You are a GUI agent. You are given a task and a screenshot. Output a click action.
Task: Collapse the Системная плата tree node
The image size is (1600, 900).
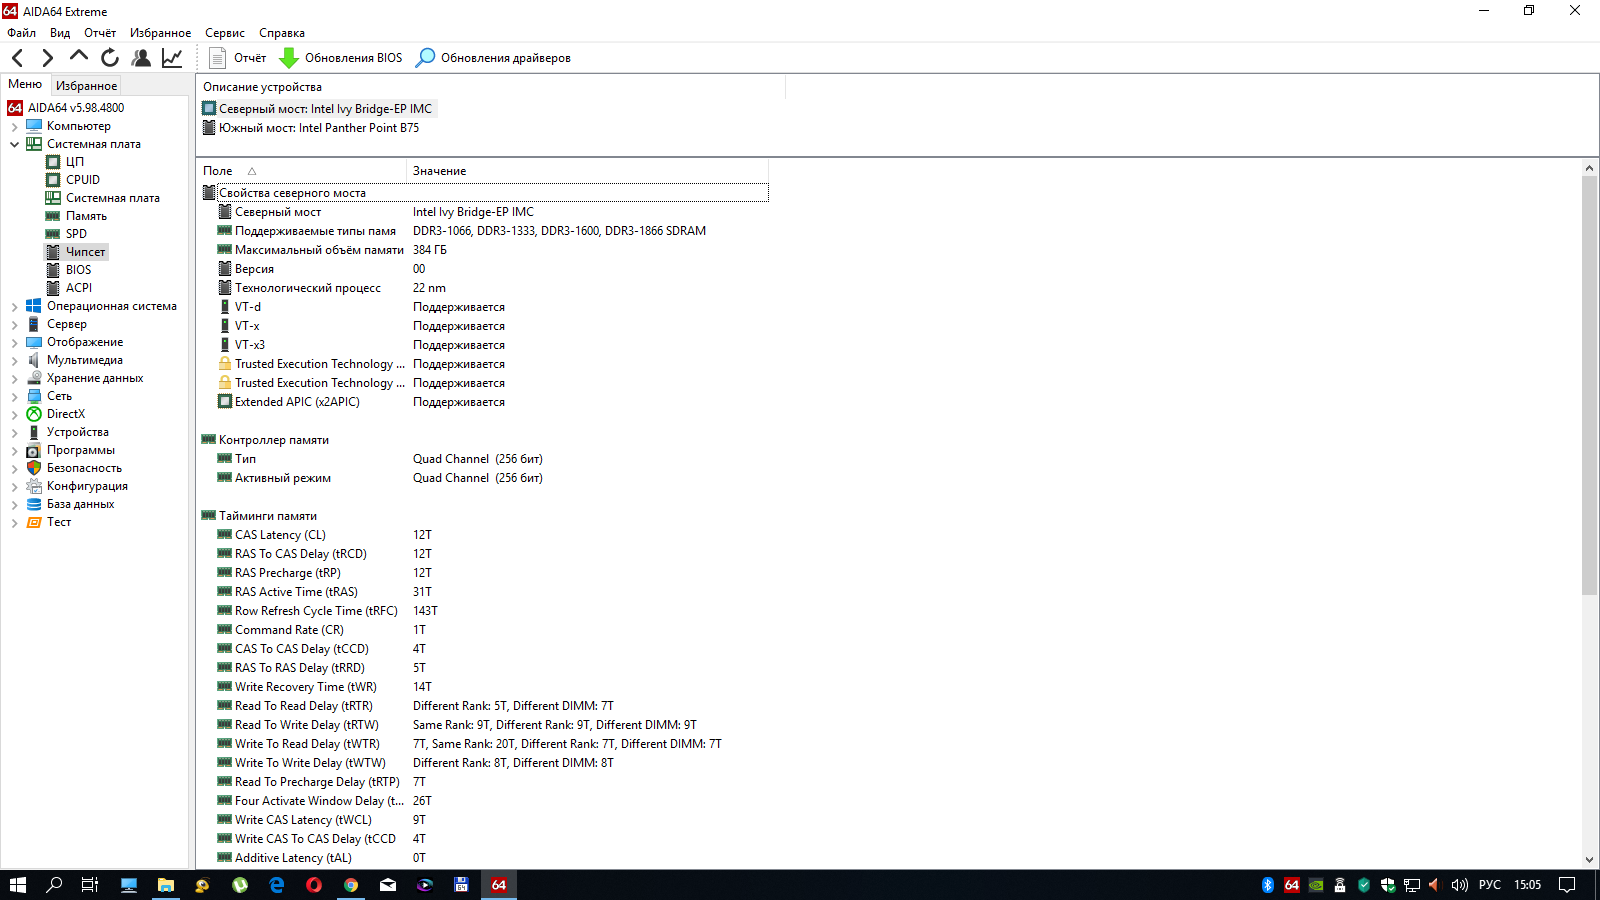point(14,144)
